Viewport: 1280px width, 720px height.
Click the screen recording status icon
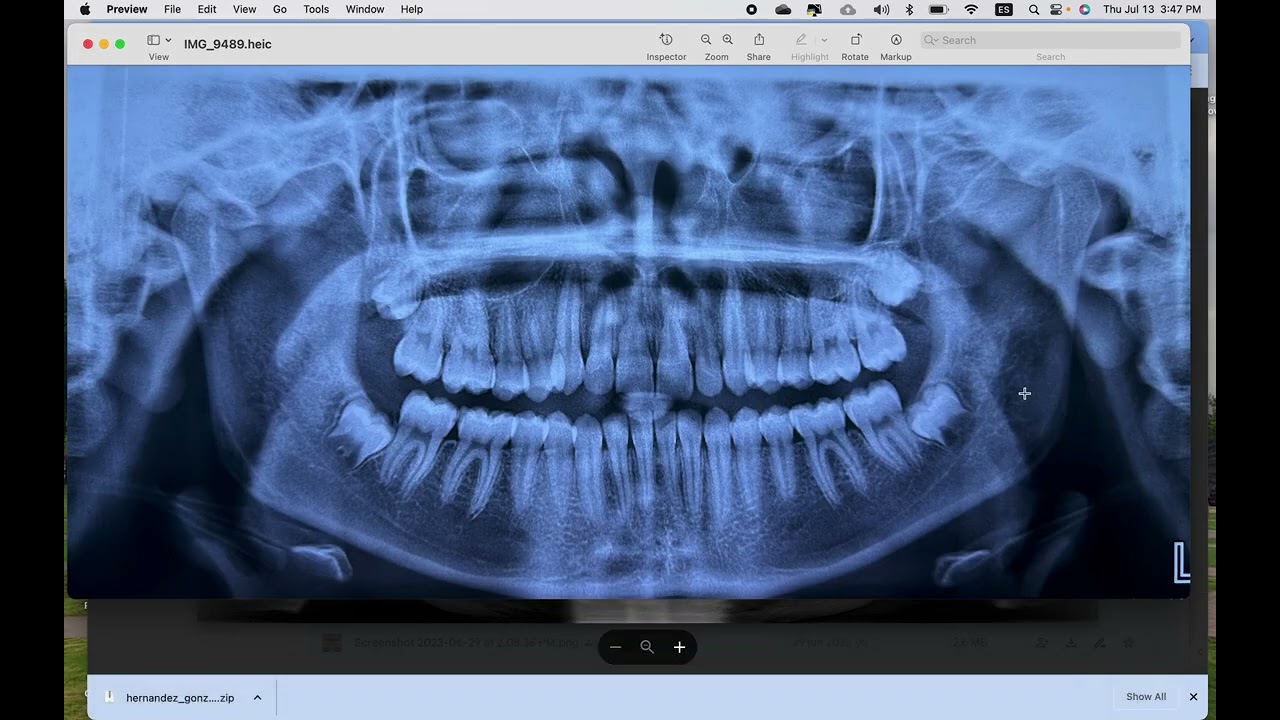pos(752,9)
